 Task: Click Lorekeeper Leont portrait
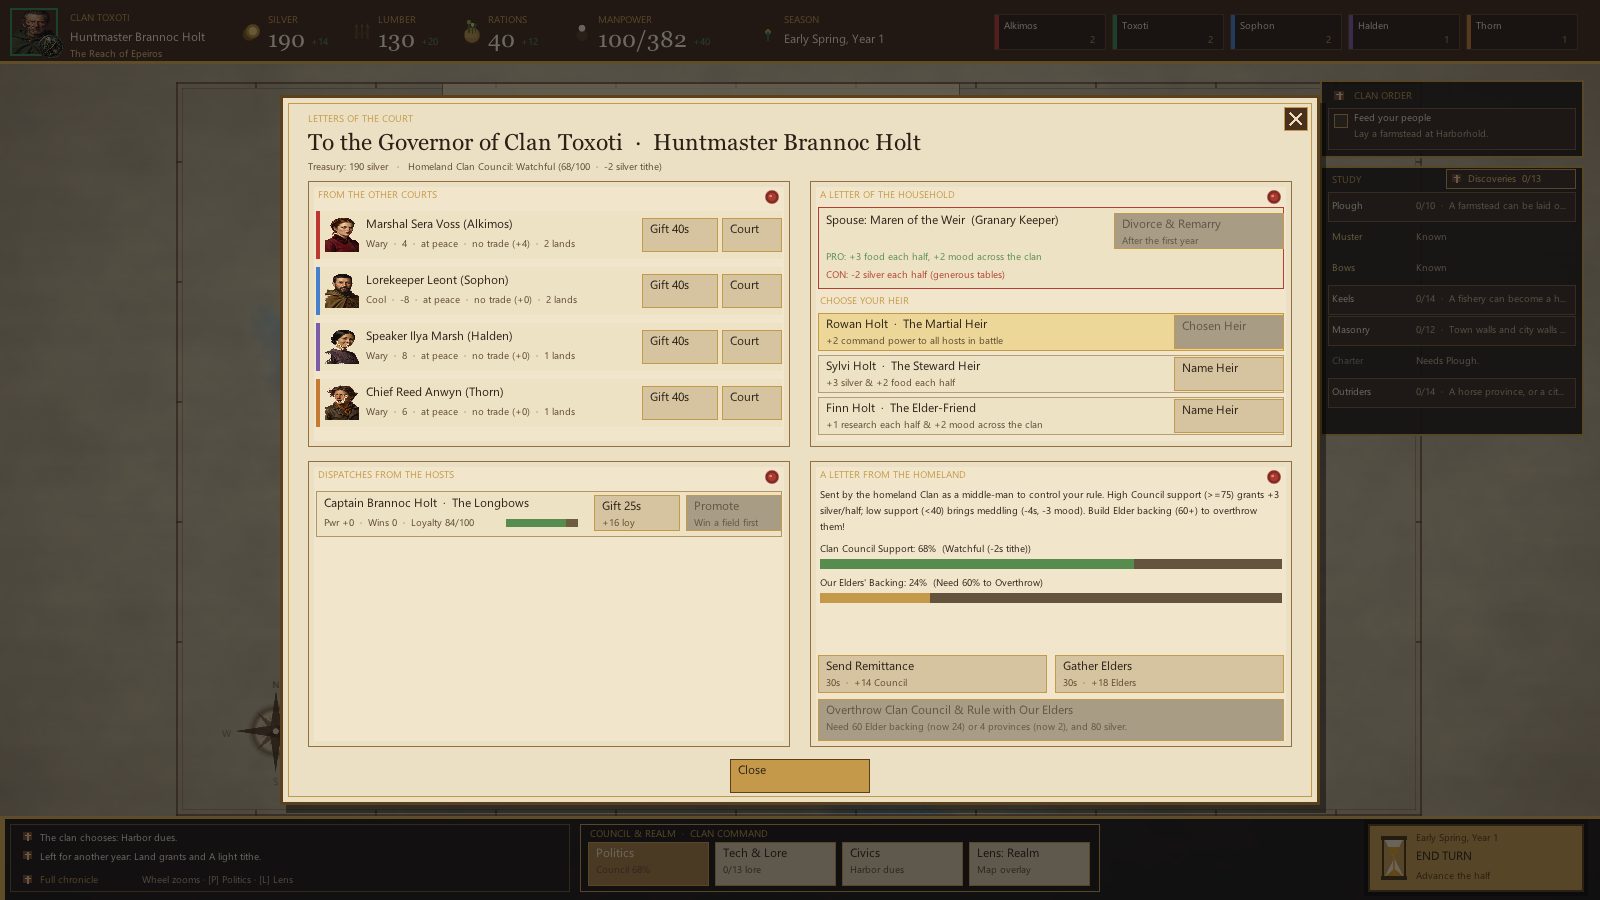pos(342,291)
